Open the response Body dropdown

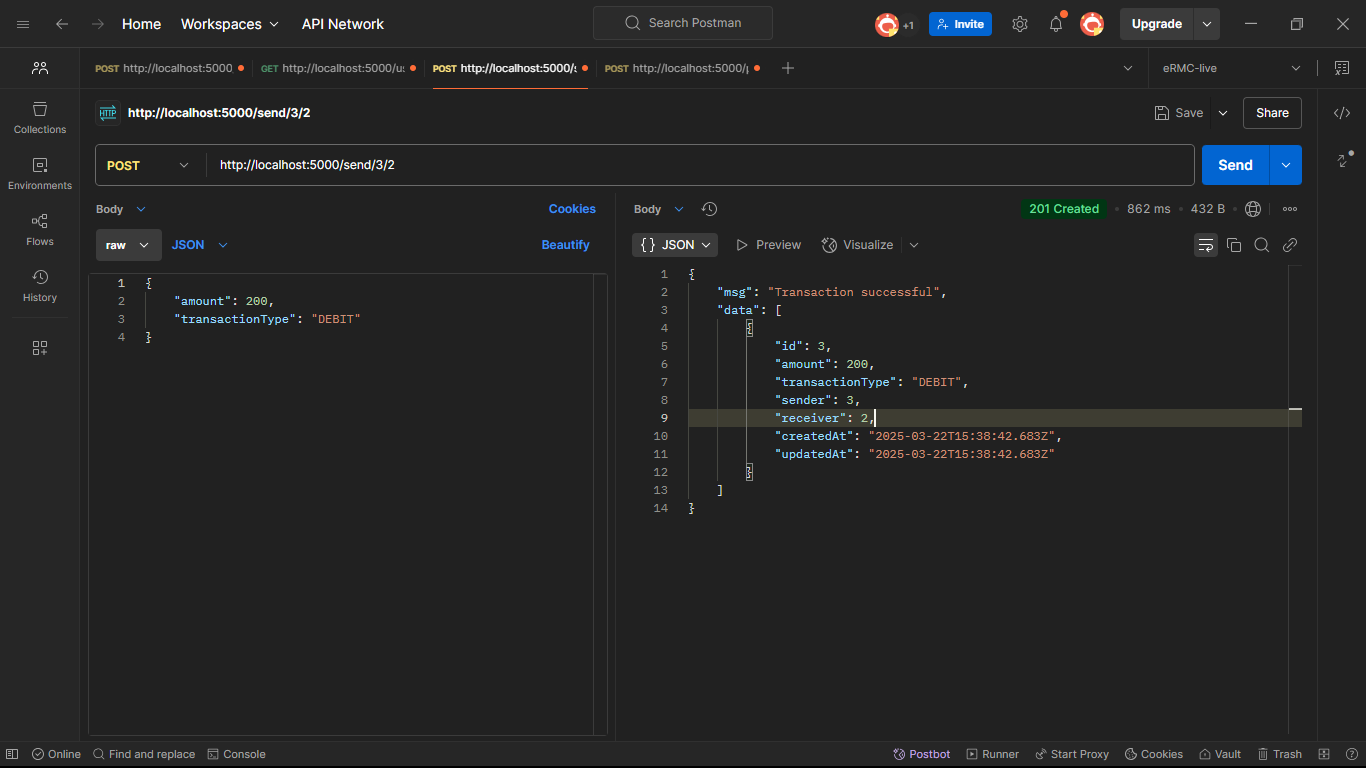click(x=659, y=209)
